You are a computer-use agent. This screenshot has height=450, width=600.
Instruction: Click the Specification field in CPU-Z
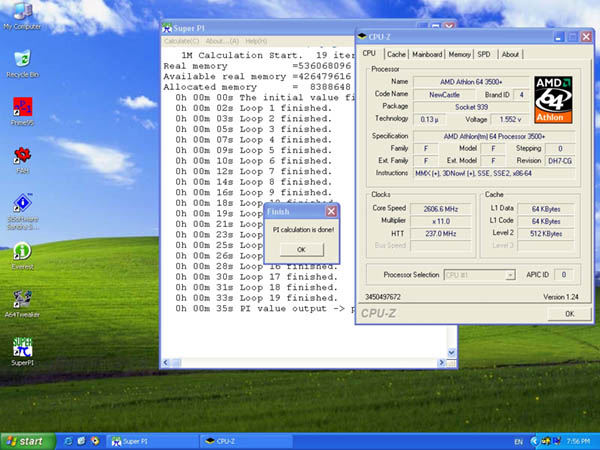click(494, 136)
